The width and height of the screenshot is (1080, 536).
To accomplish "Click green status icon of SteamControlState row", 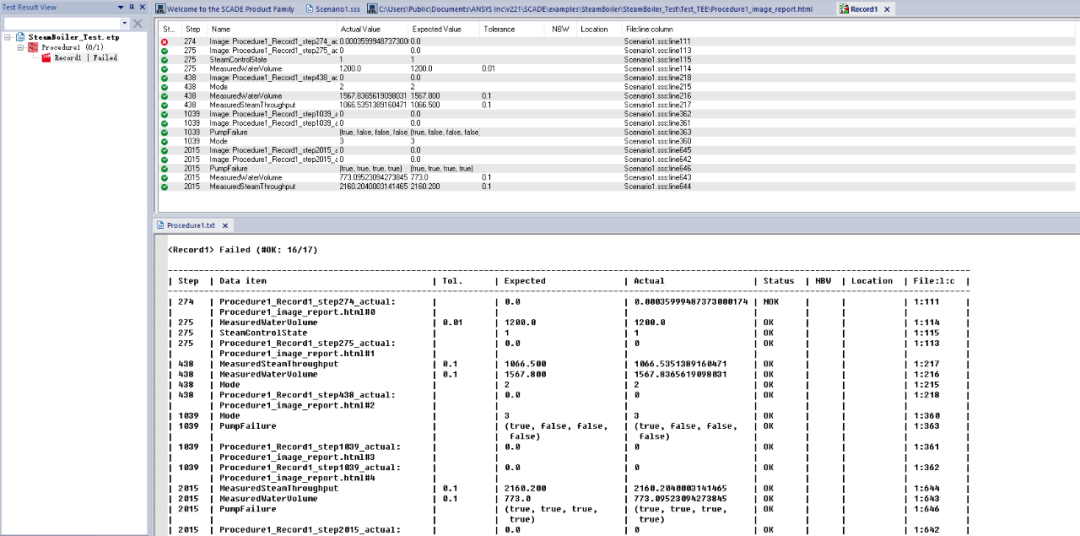I will [165, 60].
